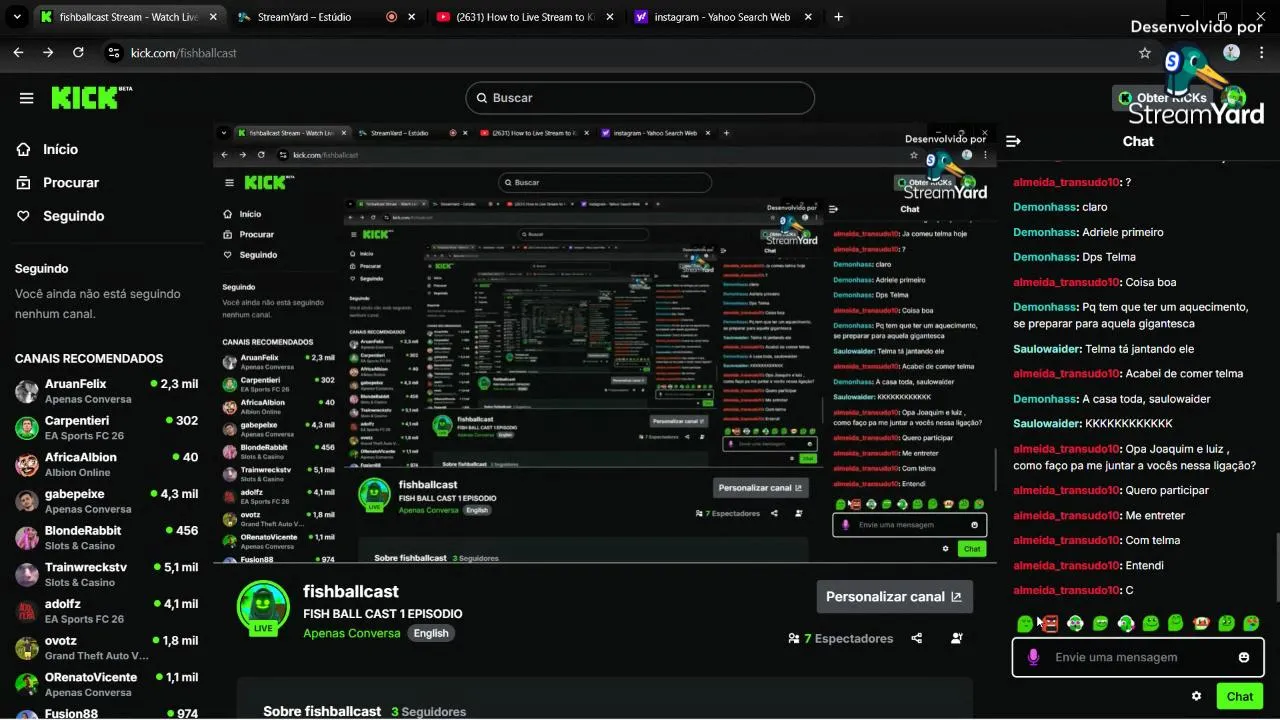
Task: Open the tab search dropdown arrow
Action: pos(16,17)
